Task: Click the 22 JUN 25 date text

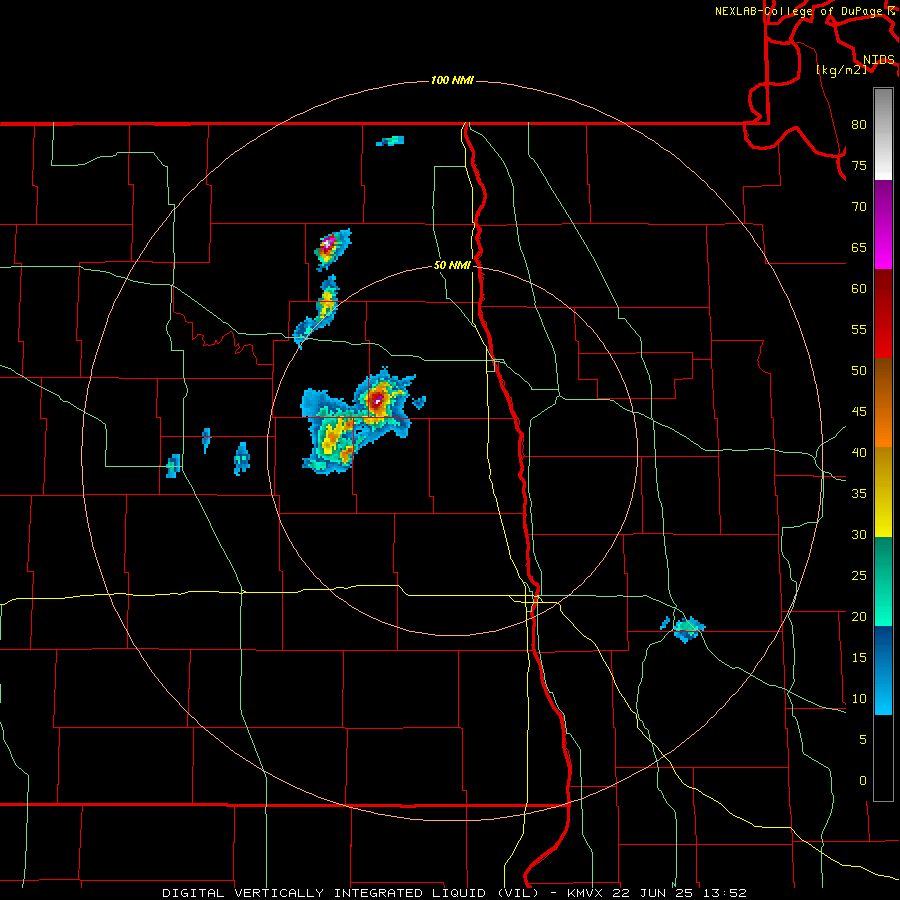Action: pos(653,893)
